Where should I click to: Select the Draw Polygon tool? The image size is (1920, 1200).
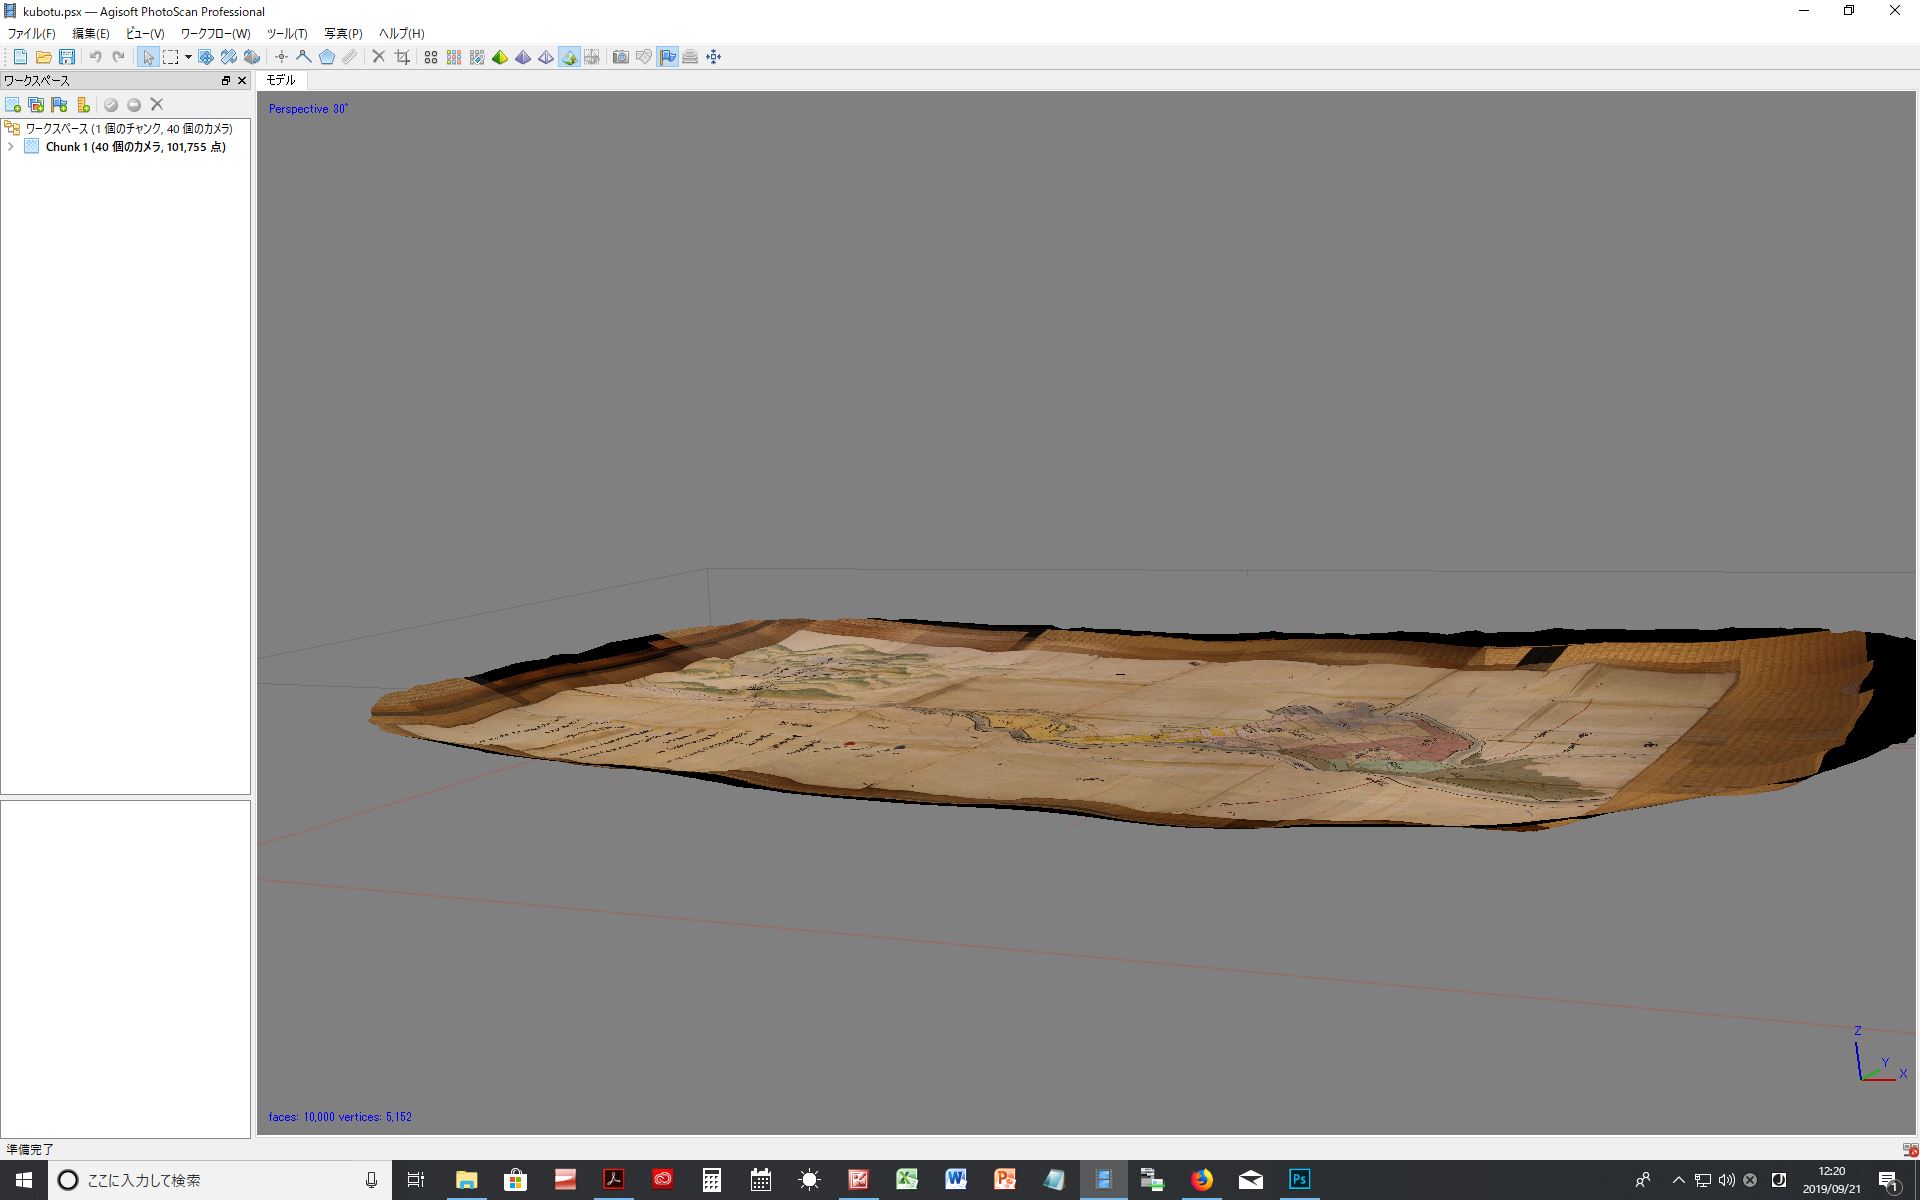(327, 57)
